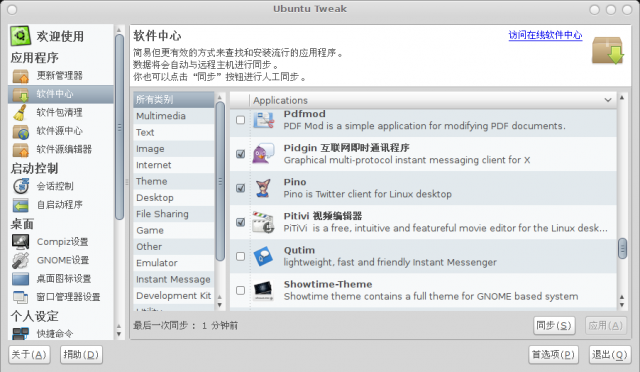This screenshot has height=372, width=640.
Task: Open 软件源编辑器 icon in sidebar
Action: tap(20, 149)
